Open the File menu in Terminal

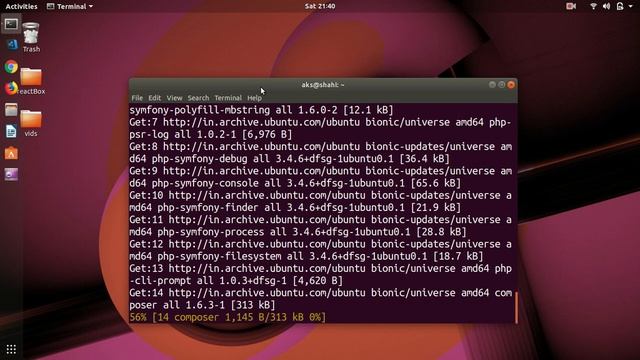click(x=137, y=98)
